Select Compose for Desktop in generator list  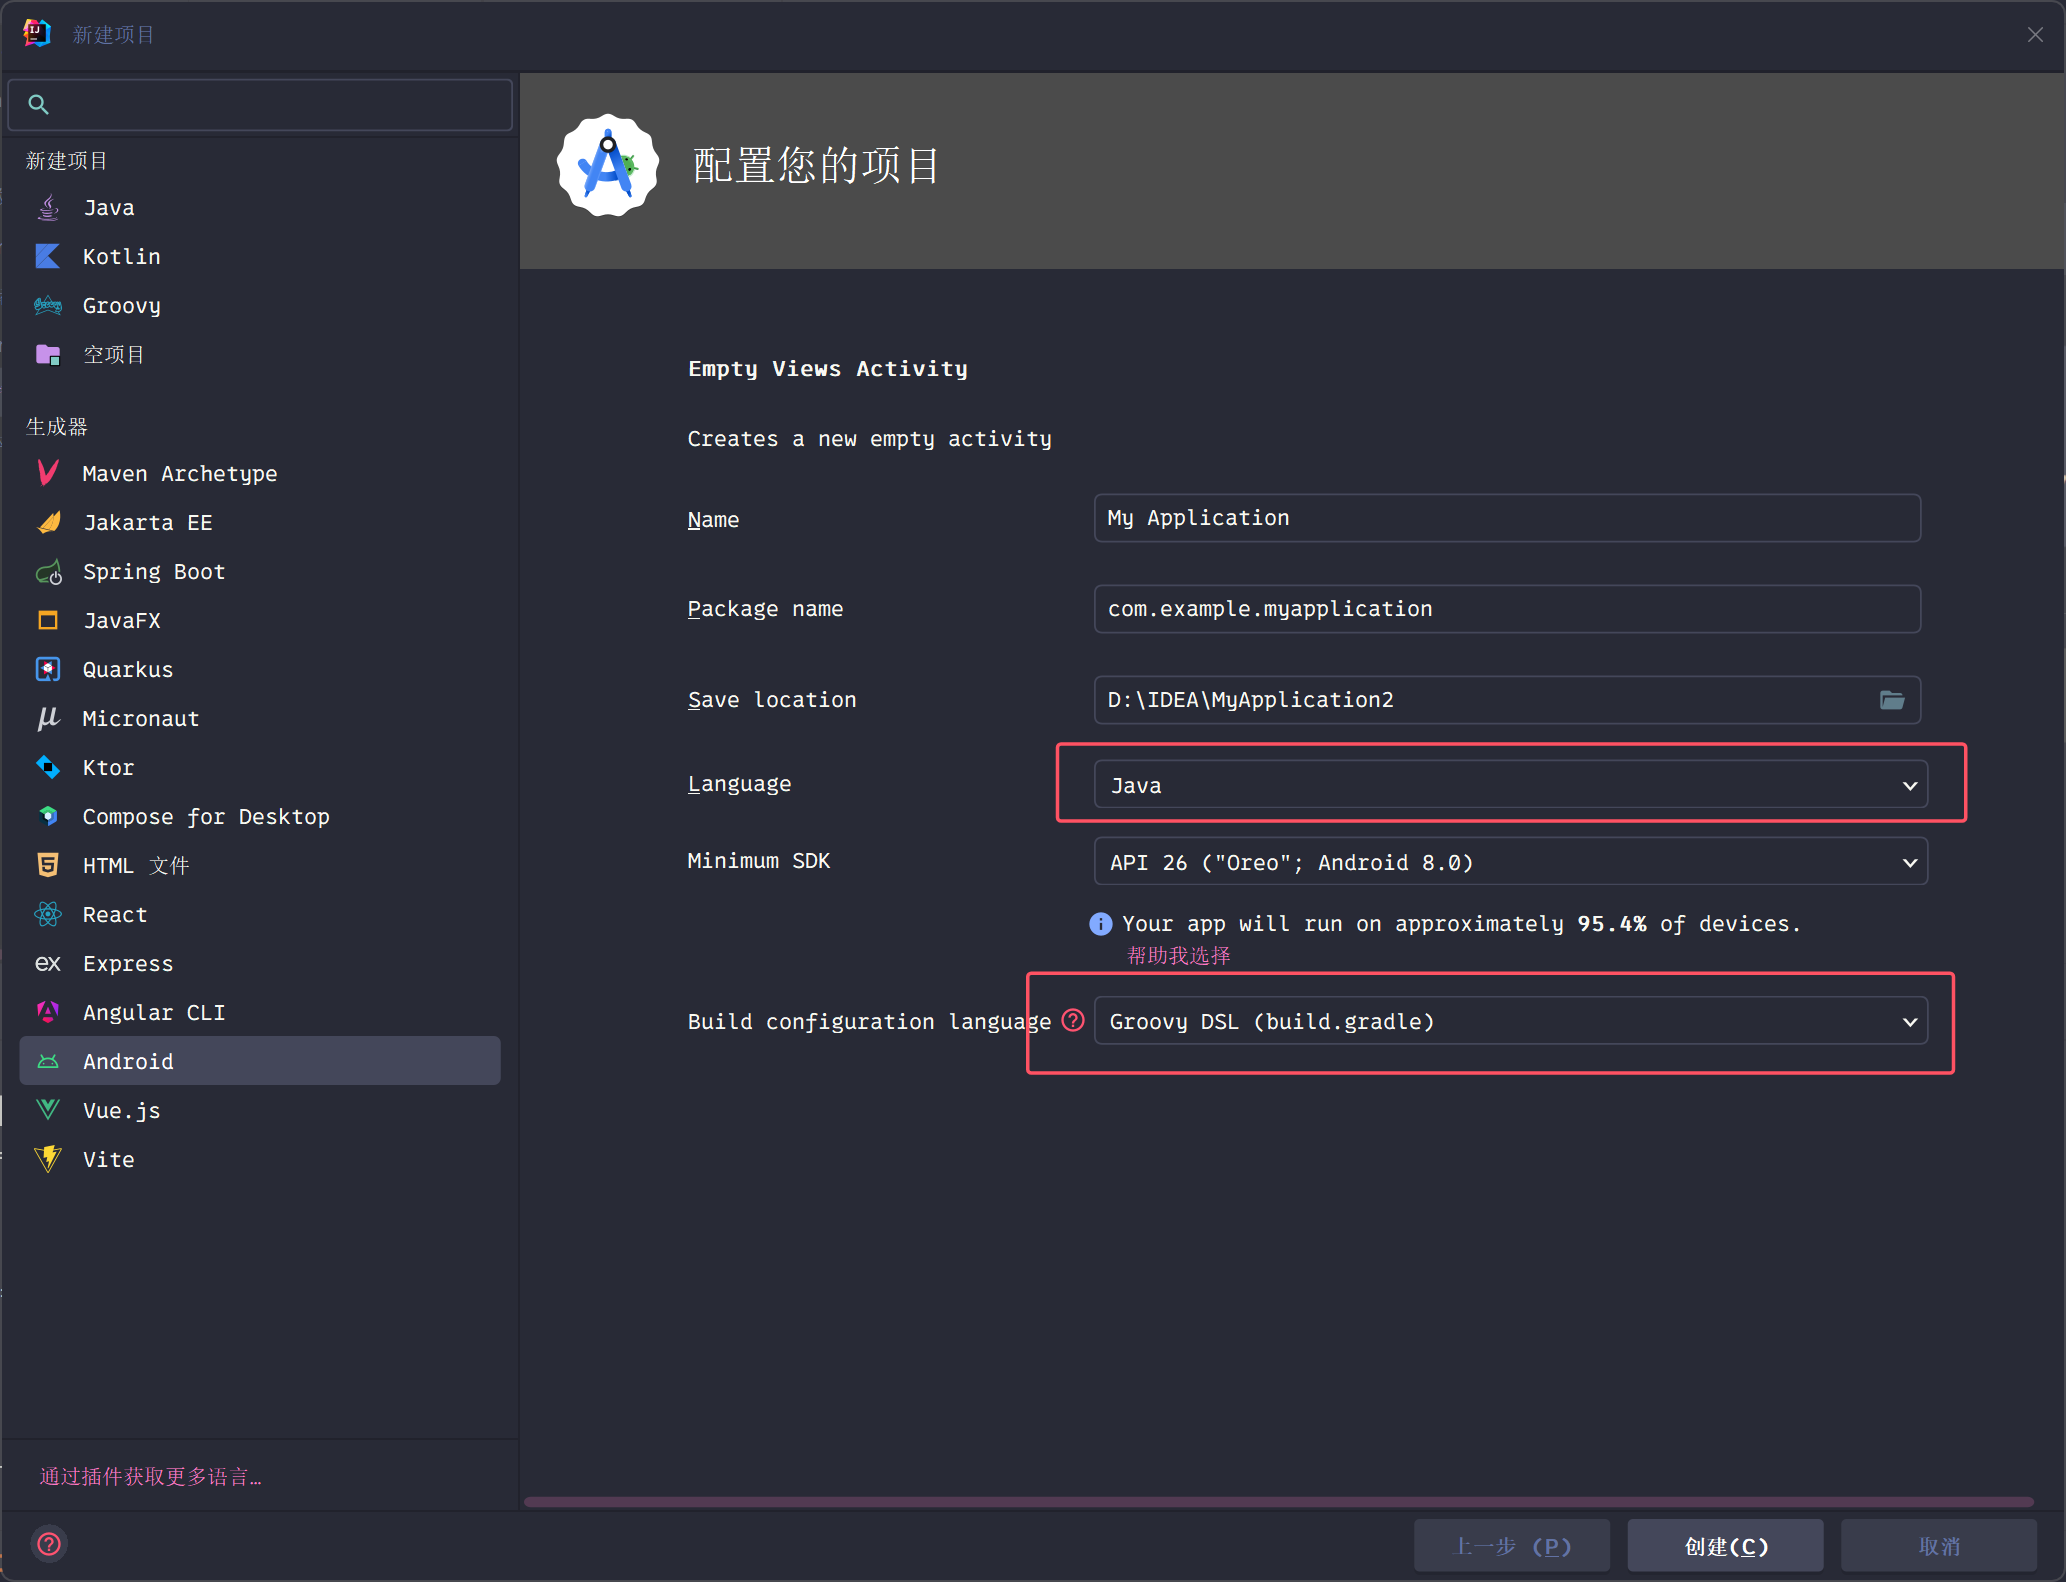(x=206, y=816)
